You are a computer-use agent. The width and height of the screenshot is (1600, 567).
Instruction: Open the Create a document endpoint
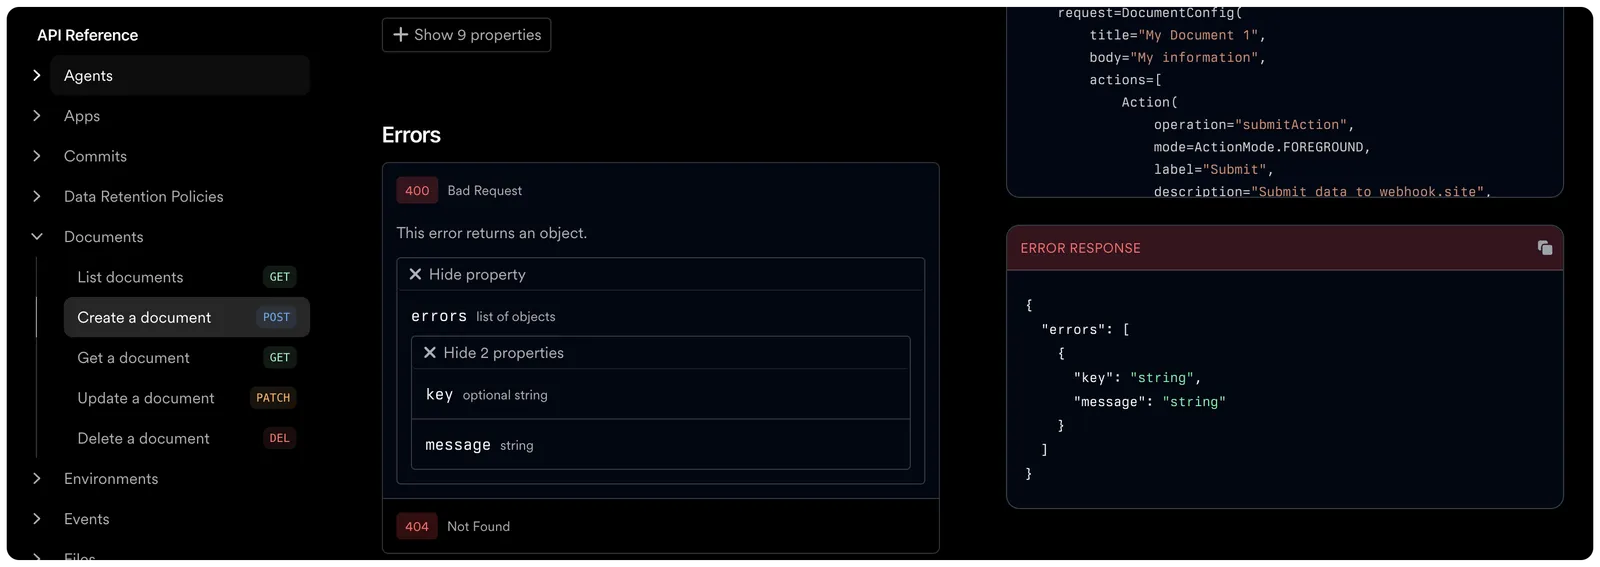coord(187,317)
